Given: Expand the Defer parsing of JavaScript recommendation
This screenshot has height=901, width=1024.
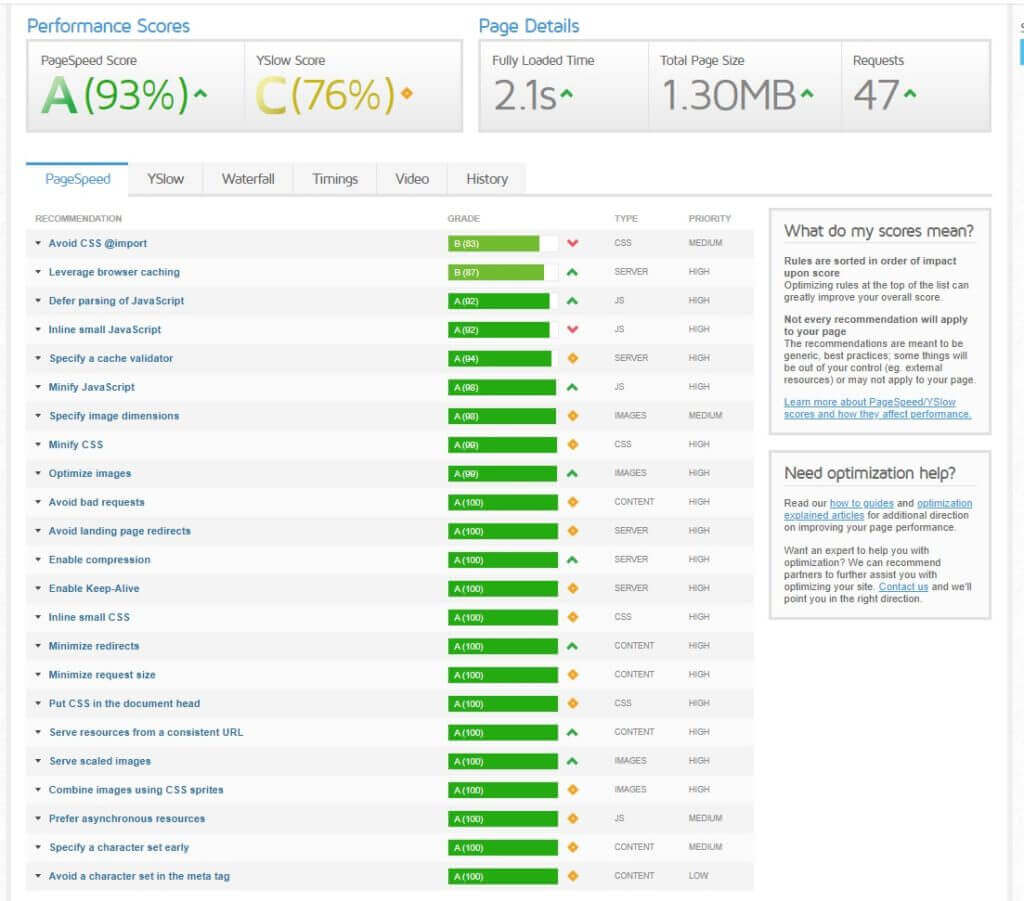Looking at the screenshot, I should tap(116, 301).
